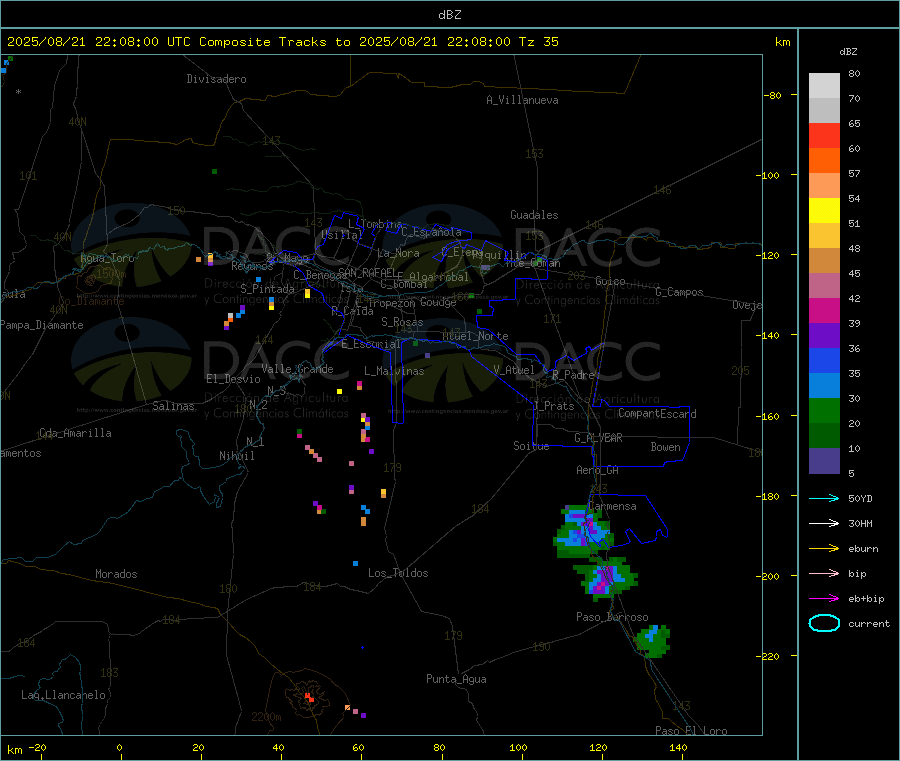Screen dimensions: 900x761
Task: Pick the bright yellow swatch between 54 and 51
Action: 824,211
